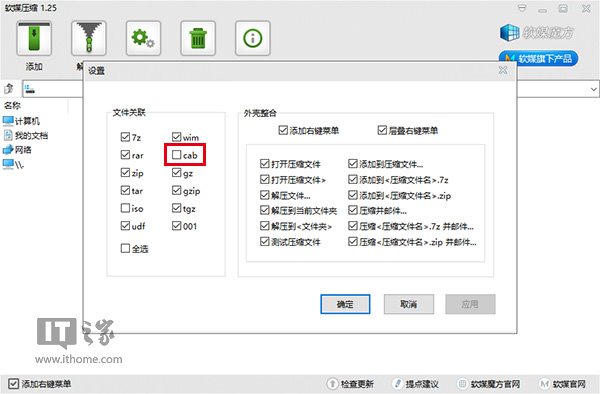600x394 pixels.
Task: Click the Ruanmei Mofang cube logo
Action: (510, 33)
